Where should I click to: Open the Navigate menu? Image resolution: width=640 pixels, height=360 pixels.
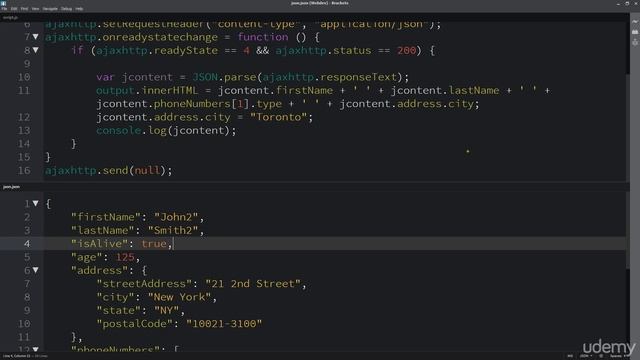click(50, 9)
